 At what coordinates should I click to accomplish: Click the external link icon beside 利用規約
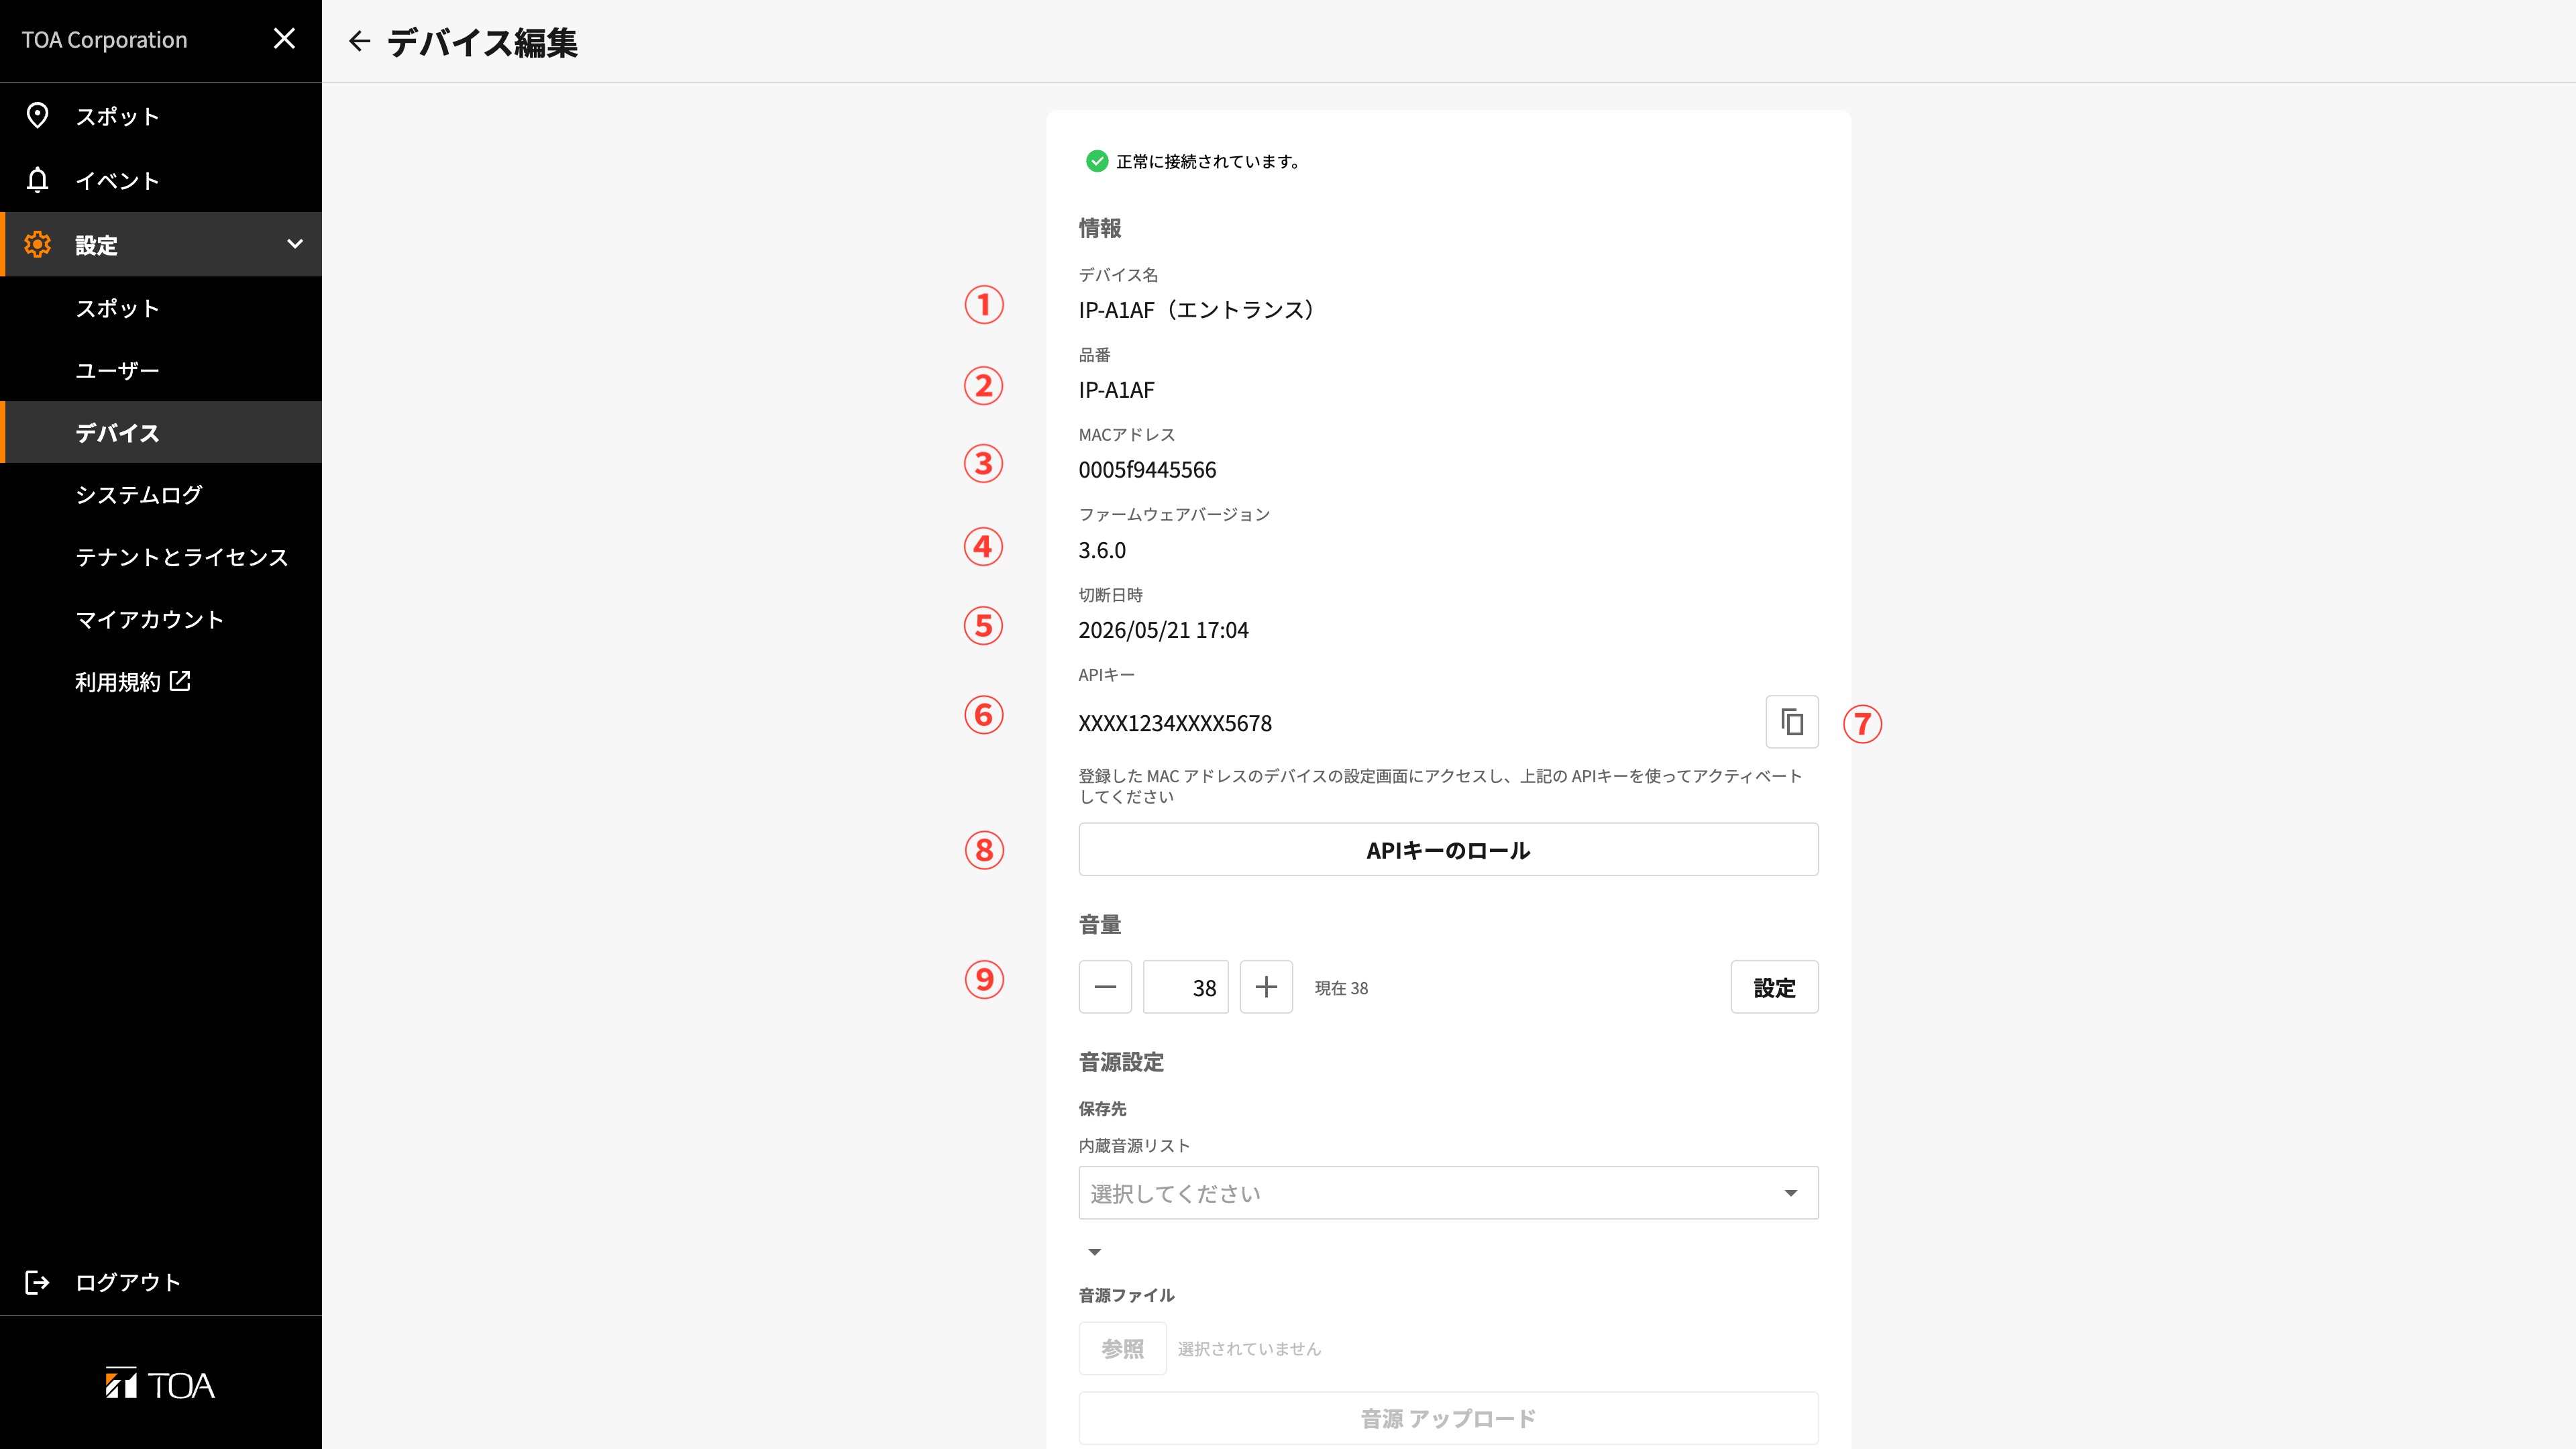(x=180, y=681)
